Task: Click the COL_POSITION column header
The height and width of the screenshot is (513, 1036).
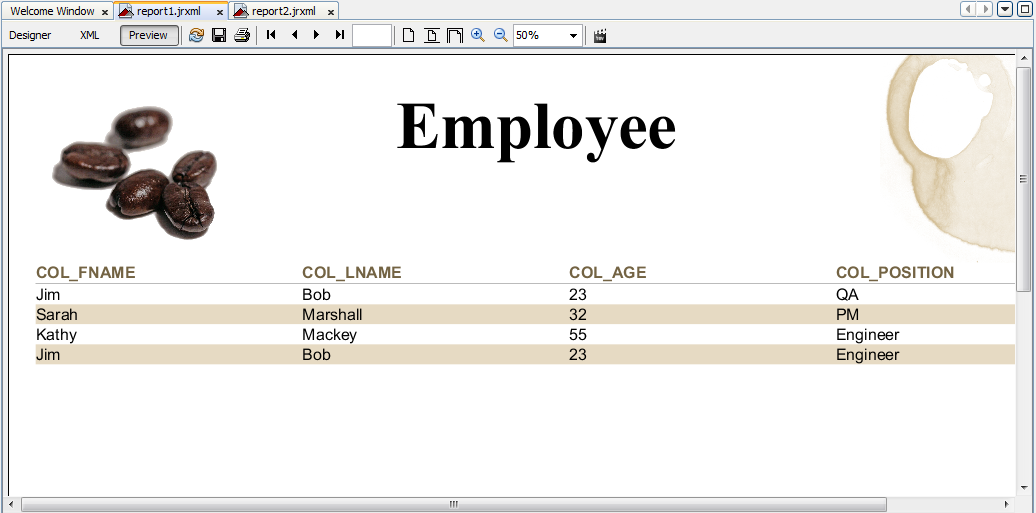Action: [x=895, y=272]
